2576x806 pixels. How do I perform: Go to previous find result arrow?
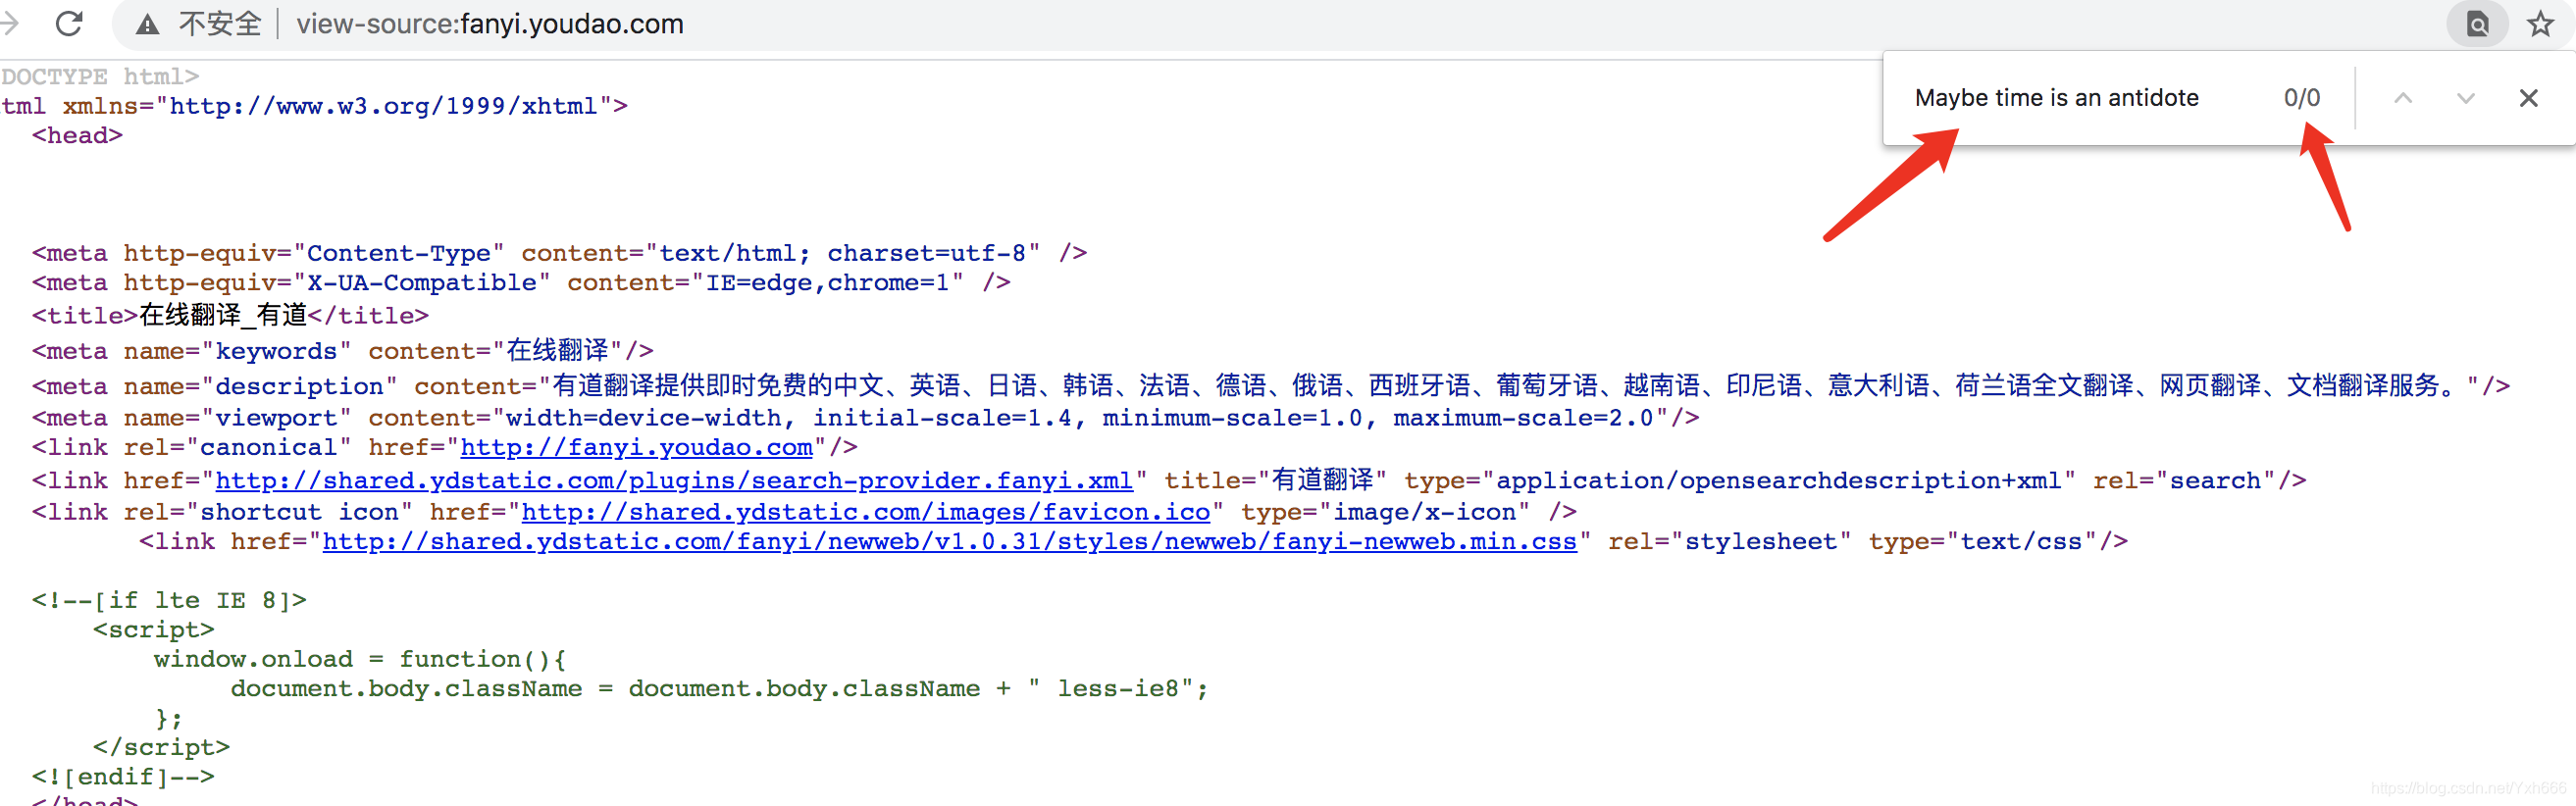coord(2403,98)
